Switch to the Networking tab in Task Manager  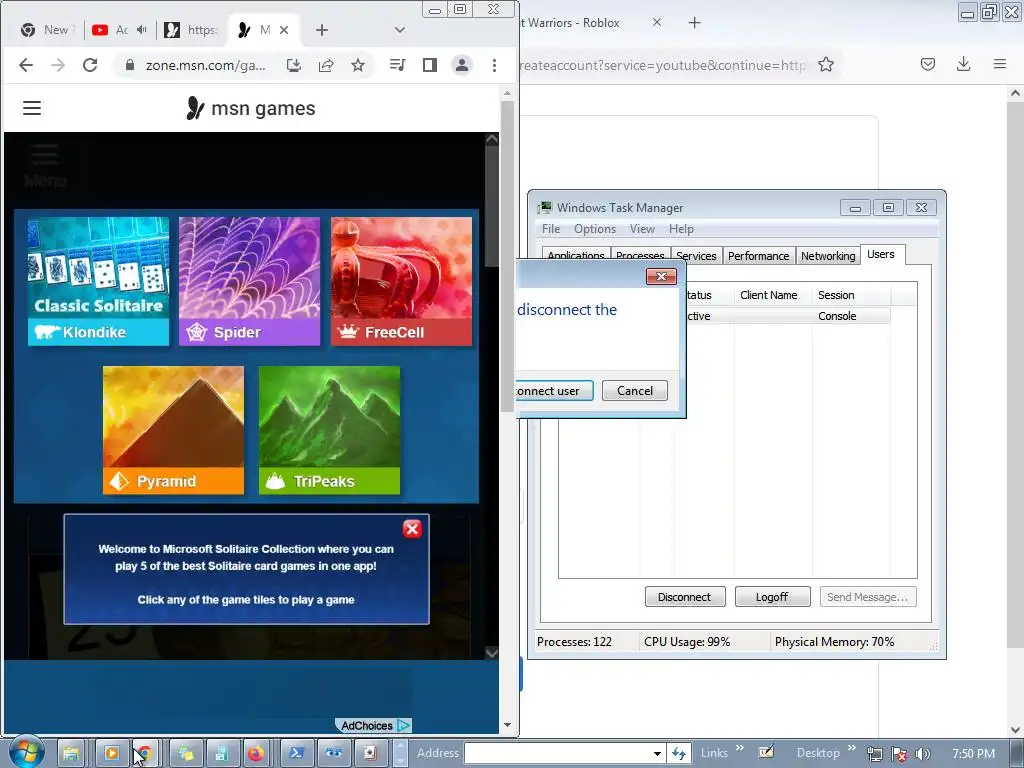point(827,256)
